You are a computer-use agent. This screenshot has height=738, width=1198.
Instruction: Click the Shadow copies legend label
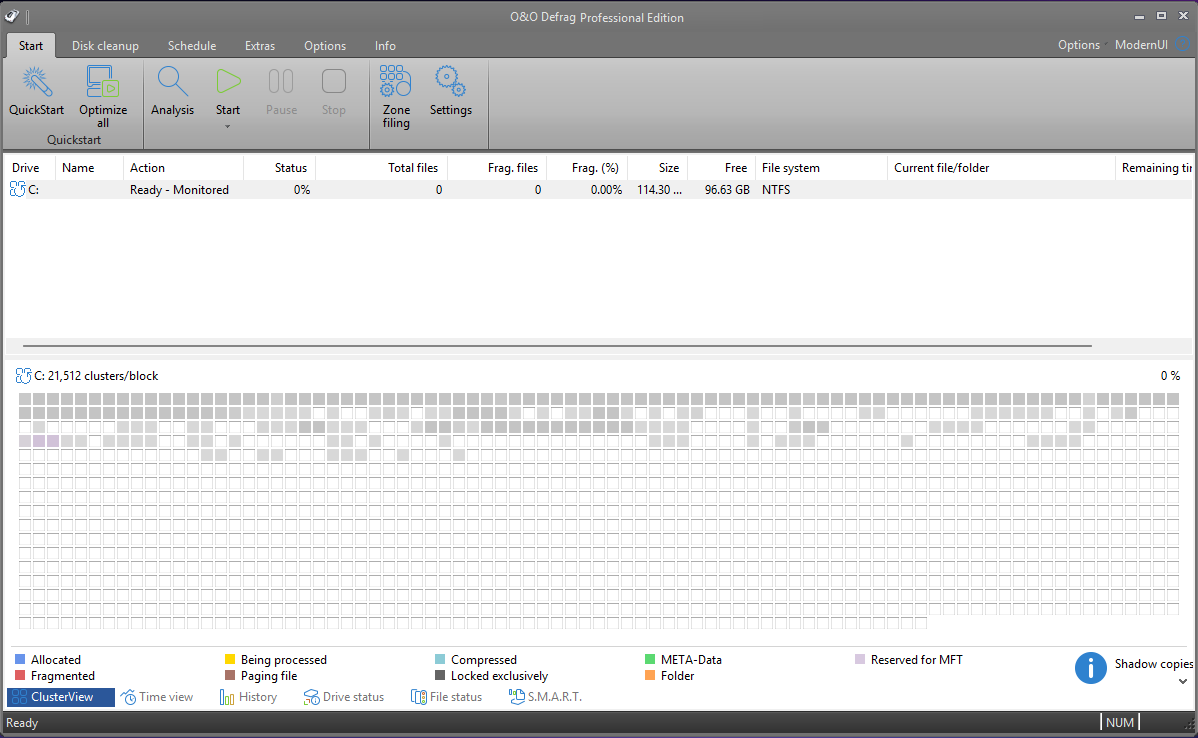1154,664
